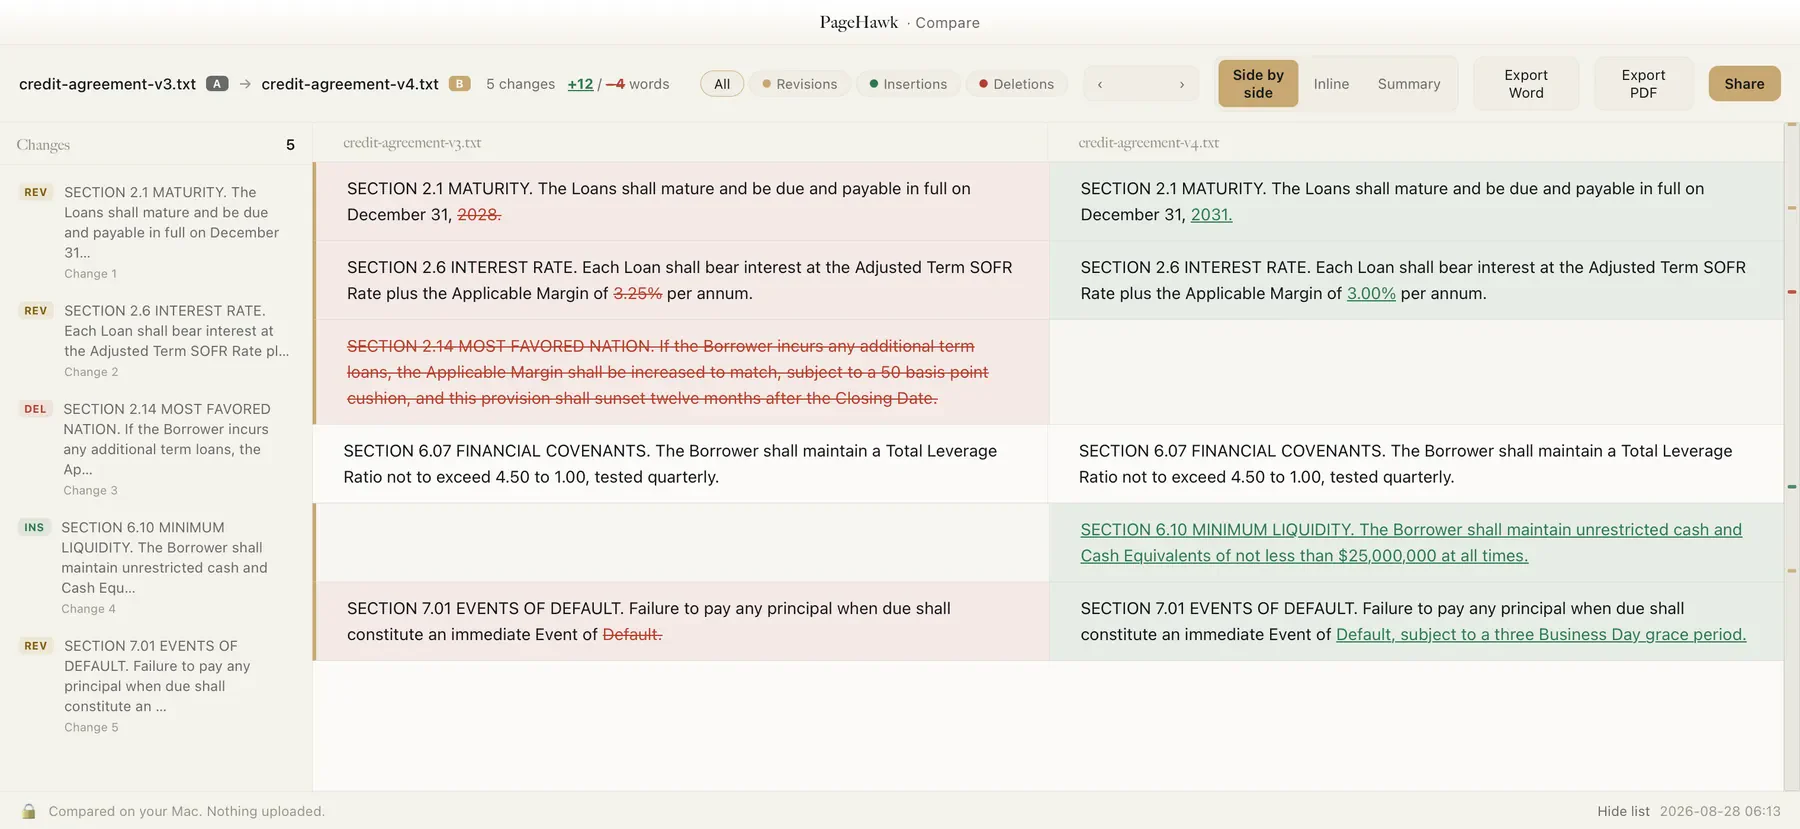Click the credit-agreement-v3.txt column header
The image size is (1800, 829).
click(412, 143)
